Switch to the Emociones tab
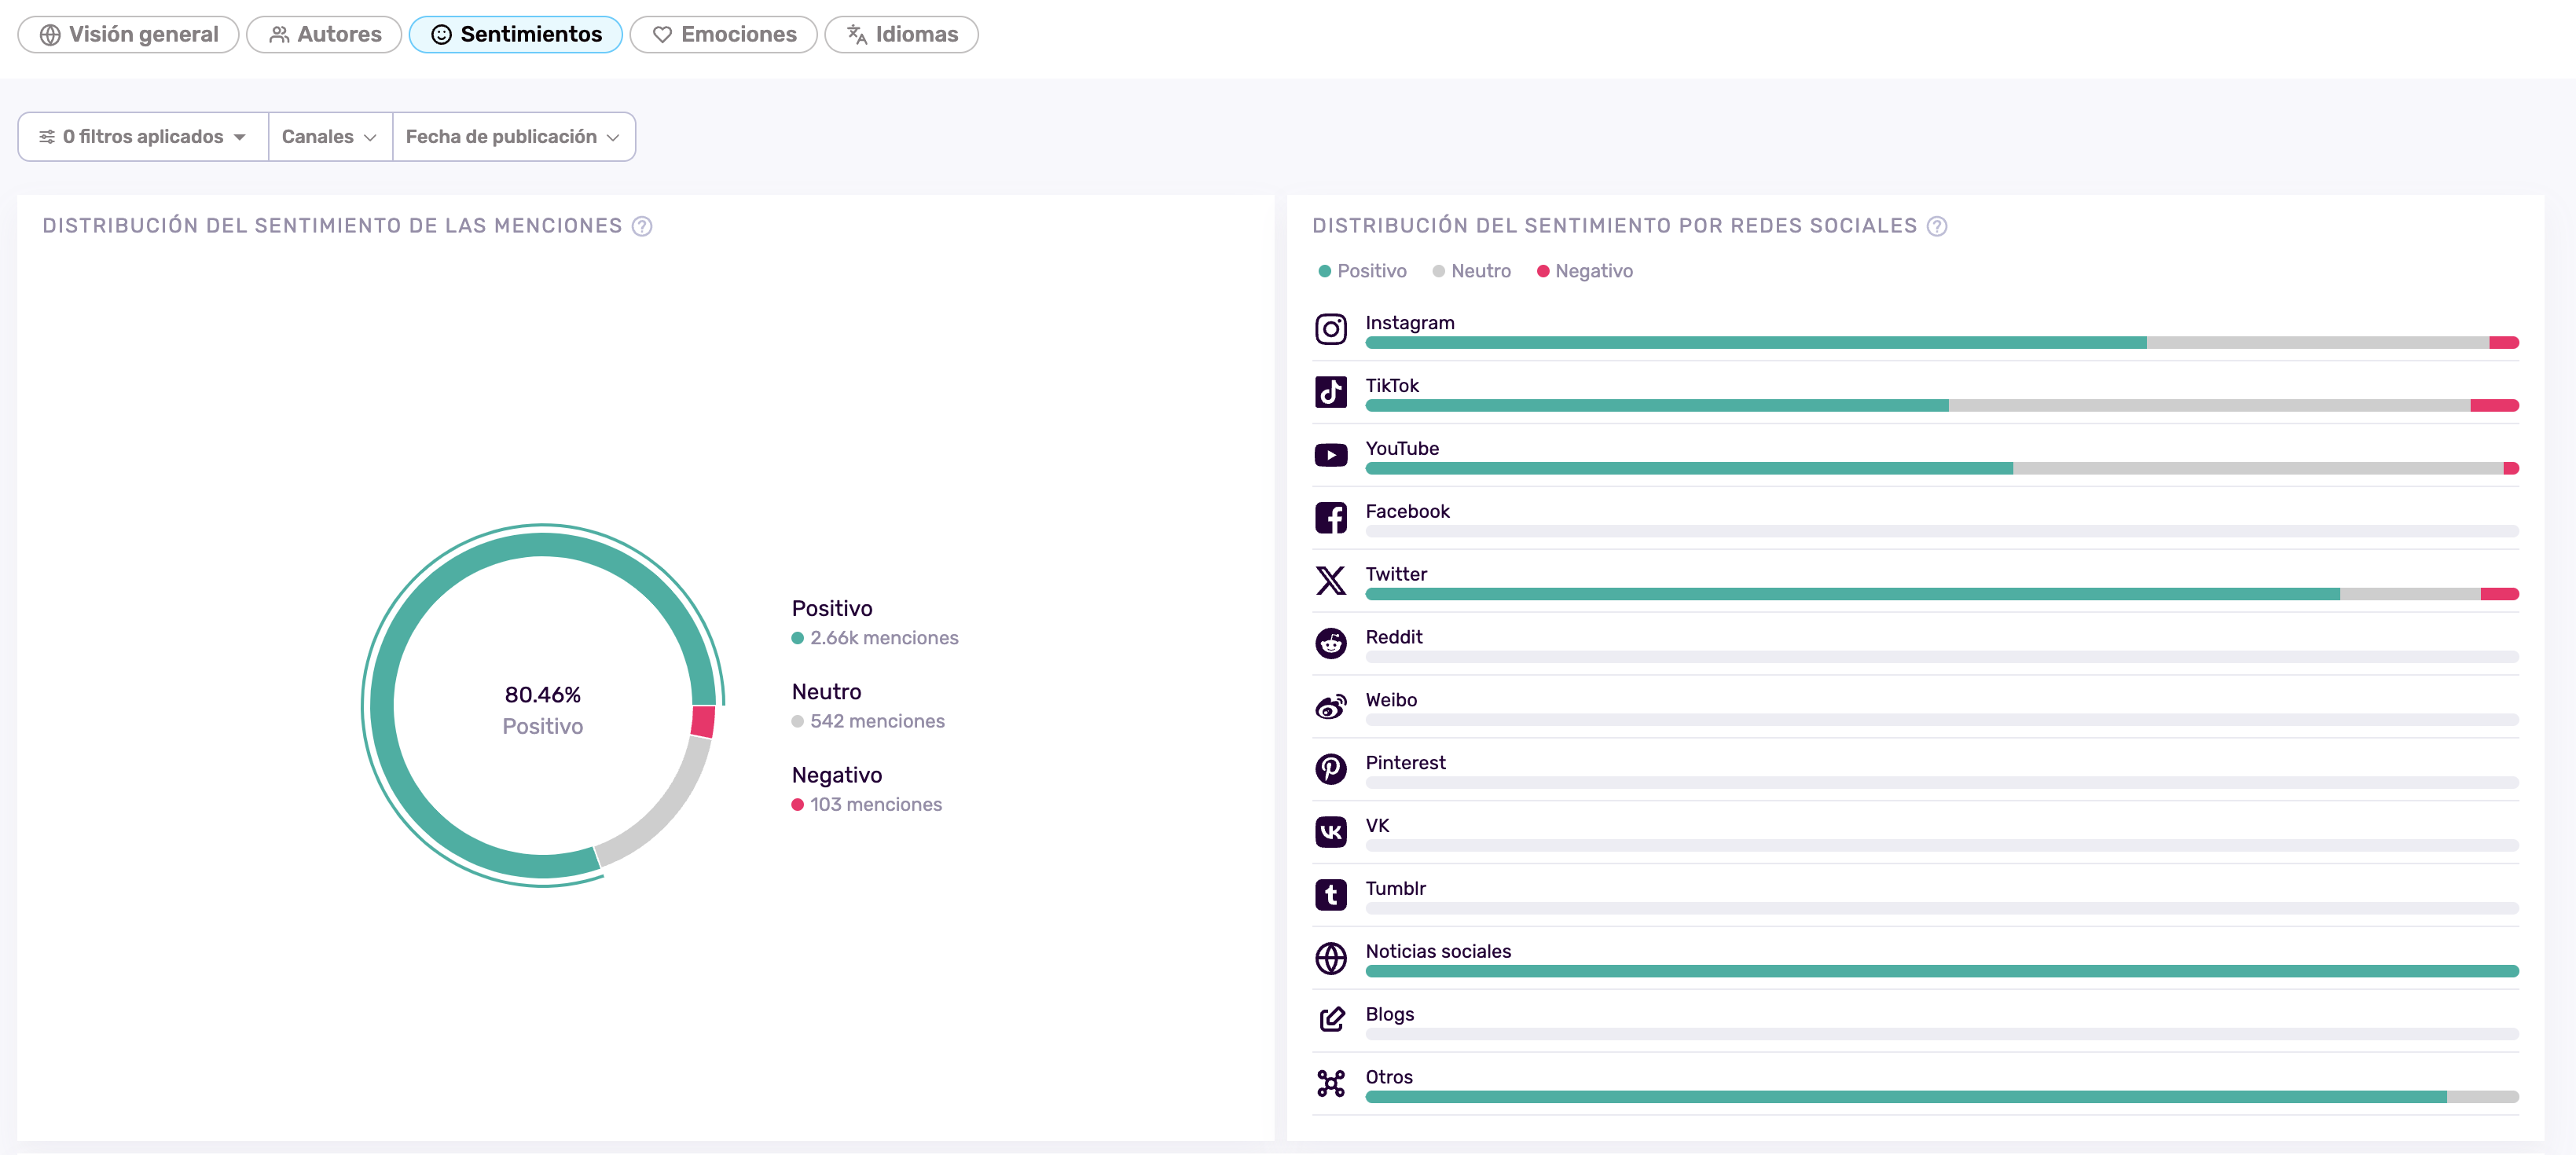2576x1155 pixels. 723,35
